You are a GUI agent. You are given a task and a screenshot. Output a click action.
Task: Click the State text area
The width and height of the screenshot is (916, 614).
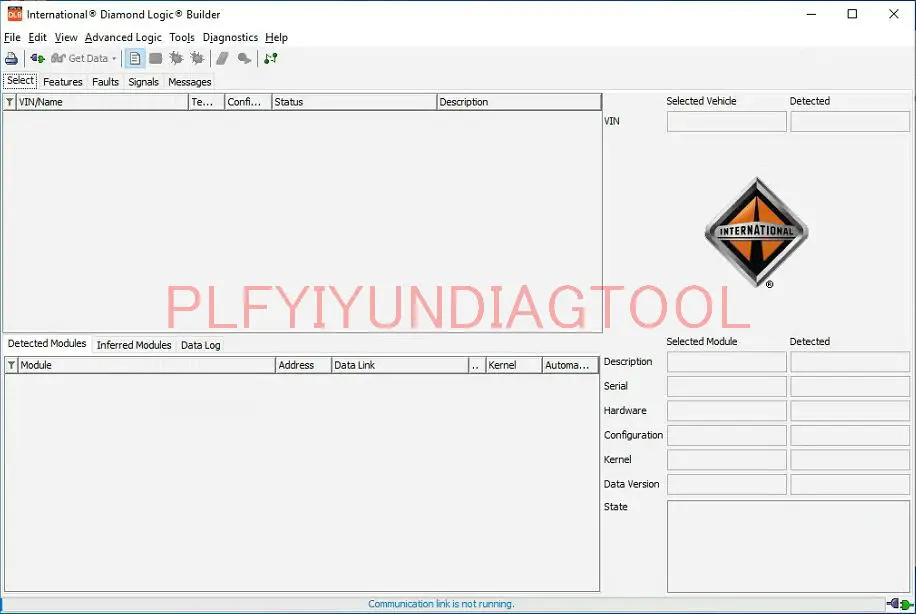789,547
